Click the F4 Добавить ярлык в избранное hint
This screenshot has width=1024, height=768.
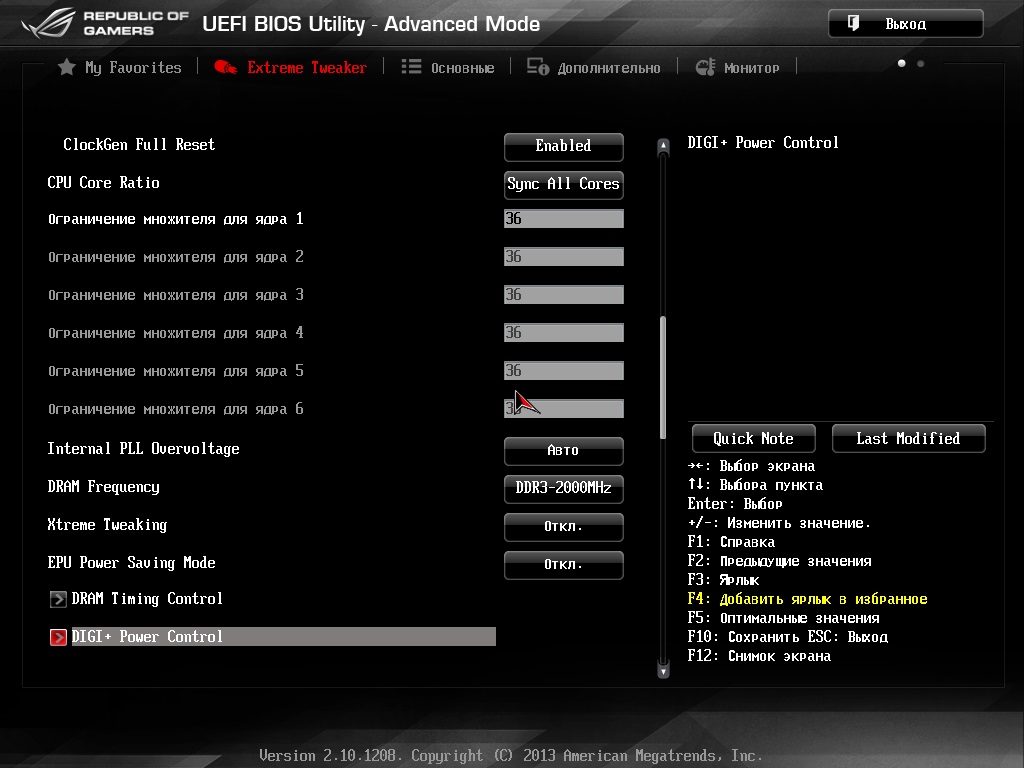[x=807, y=599]
